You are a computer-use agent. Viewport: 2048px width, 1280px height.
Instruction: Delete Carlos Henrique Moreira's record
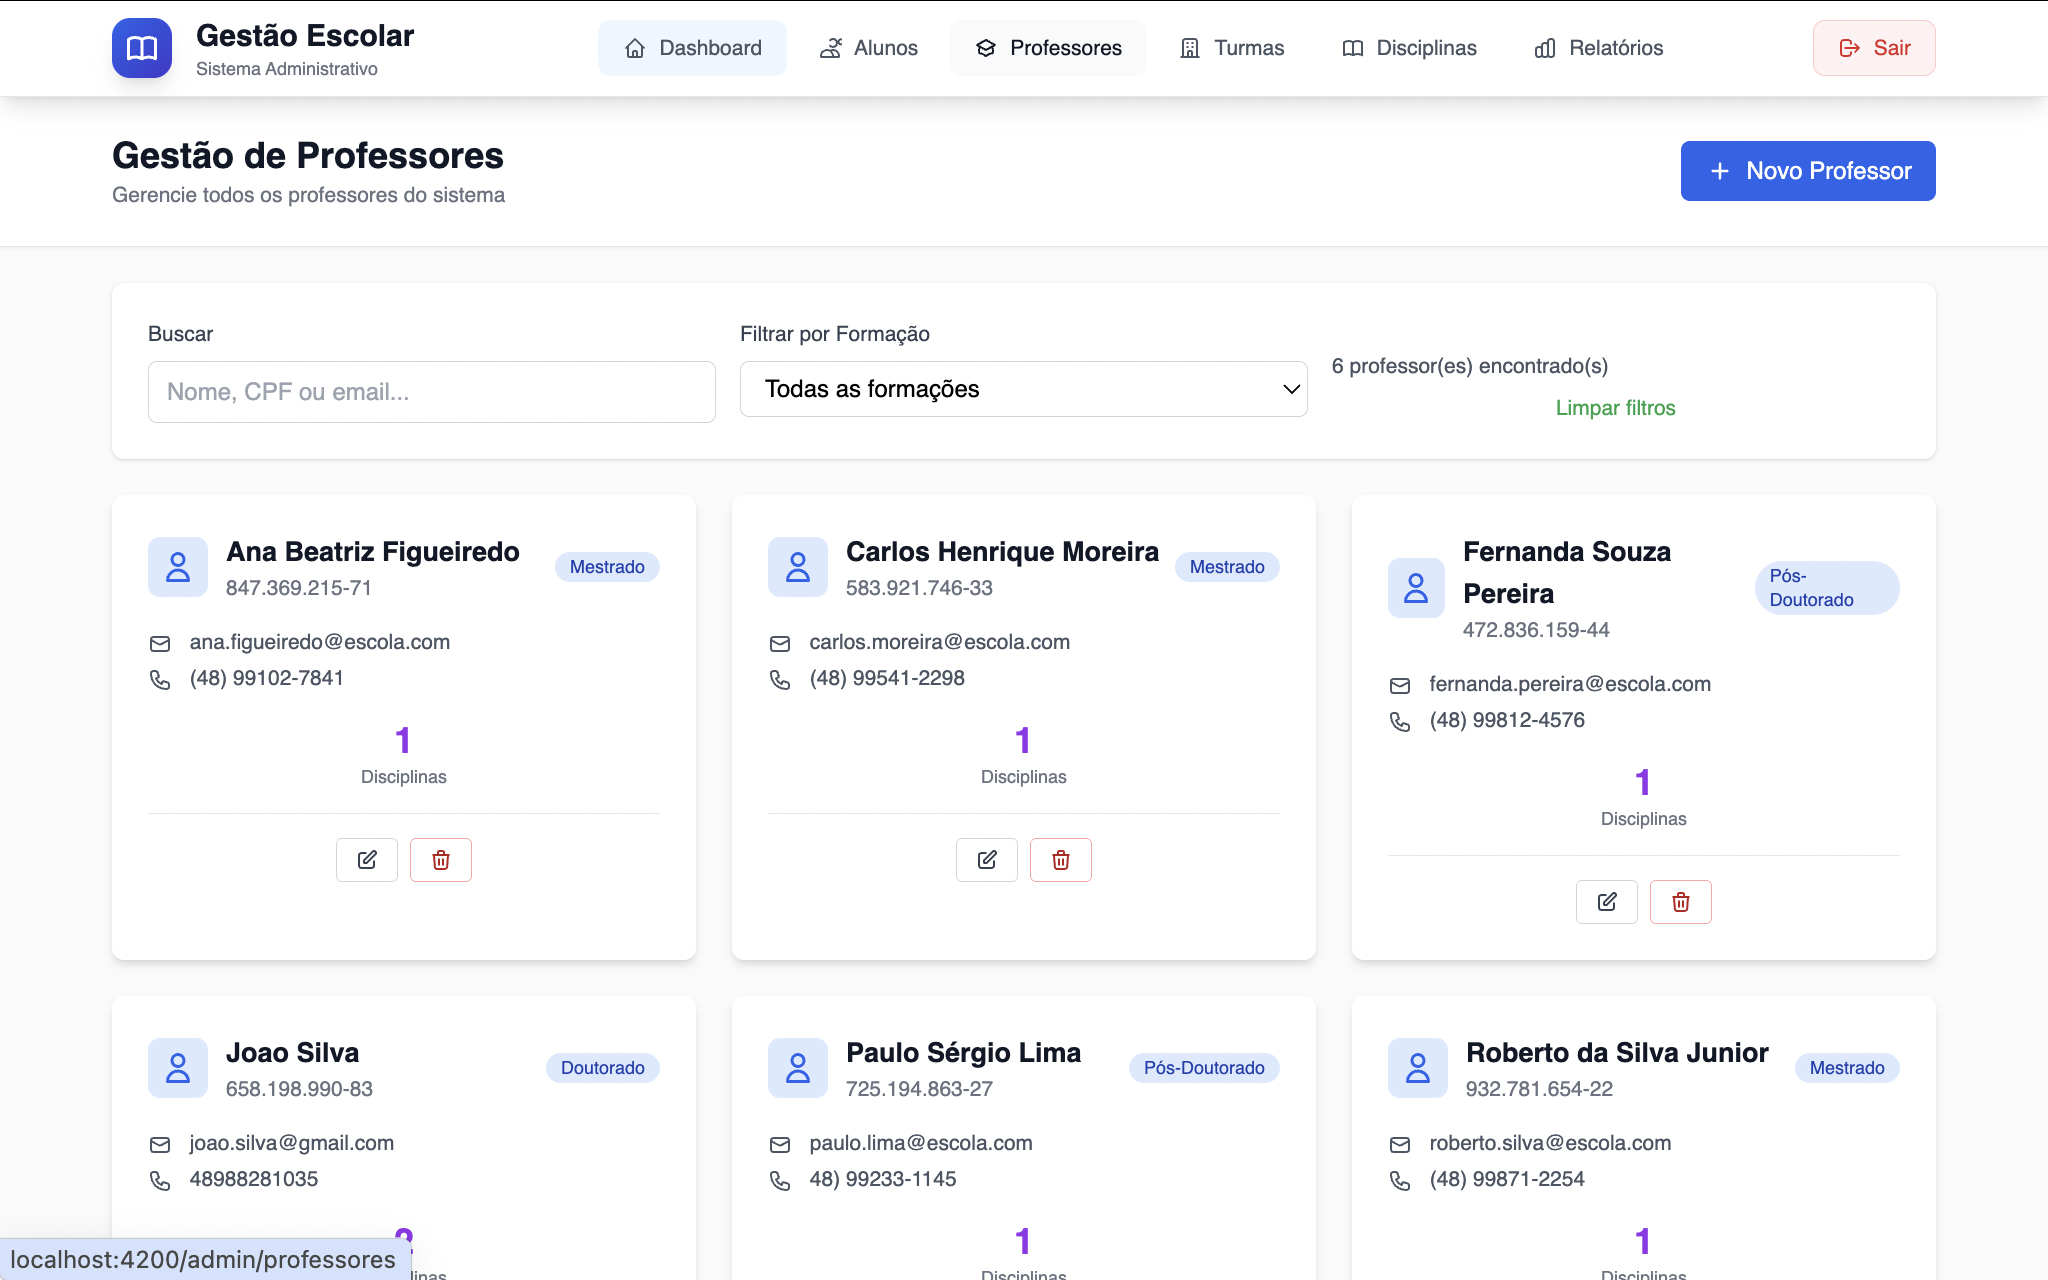pos(1061,860)
